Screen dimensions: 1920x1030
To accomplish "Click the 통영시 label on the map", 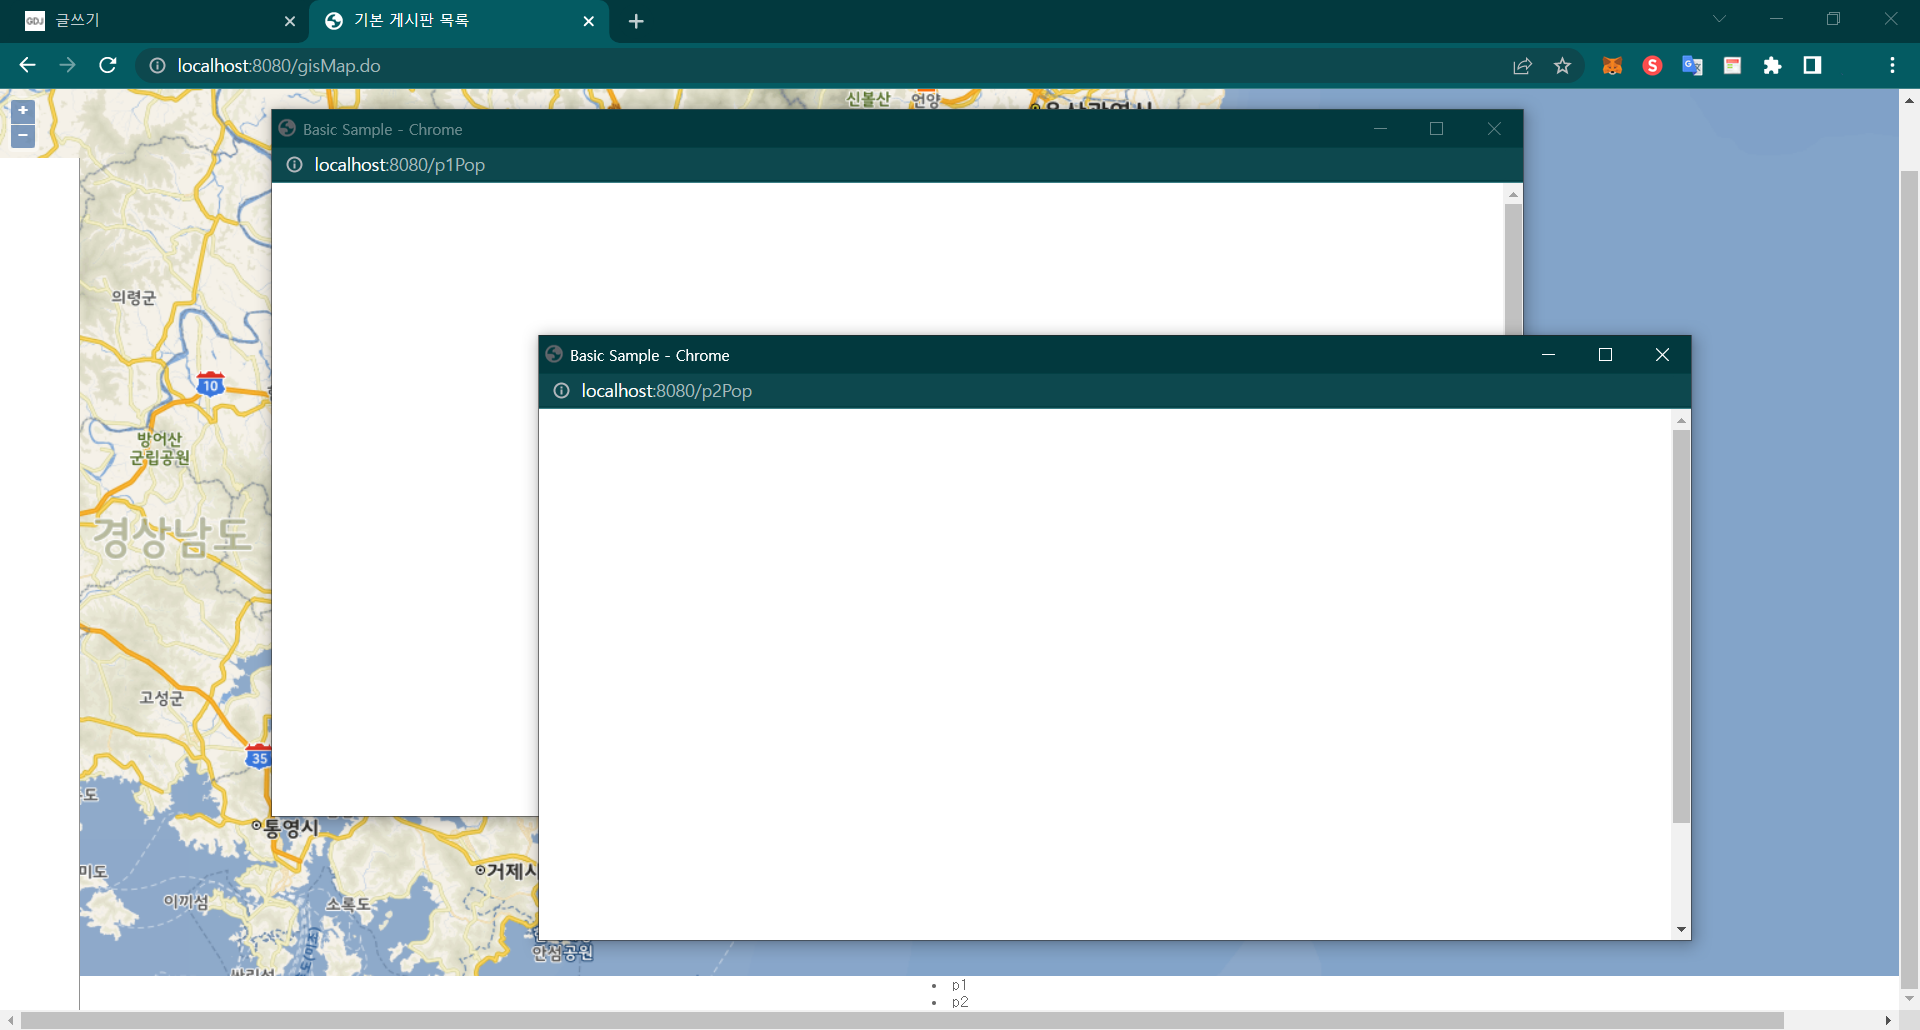I will click(290, 828).
